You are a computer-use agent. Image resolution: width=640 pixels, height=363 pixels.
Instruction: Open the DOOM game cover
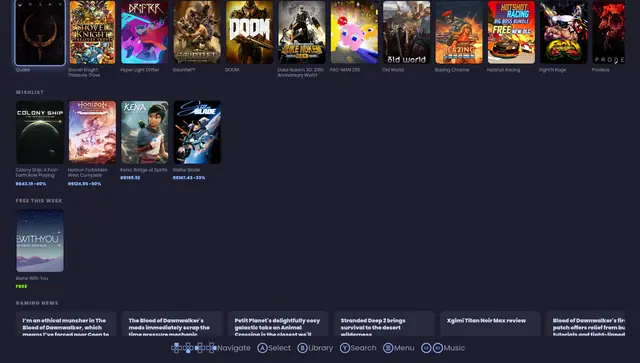point(249,32)
